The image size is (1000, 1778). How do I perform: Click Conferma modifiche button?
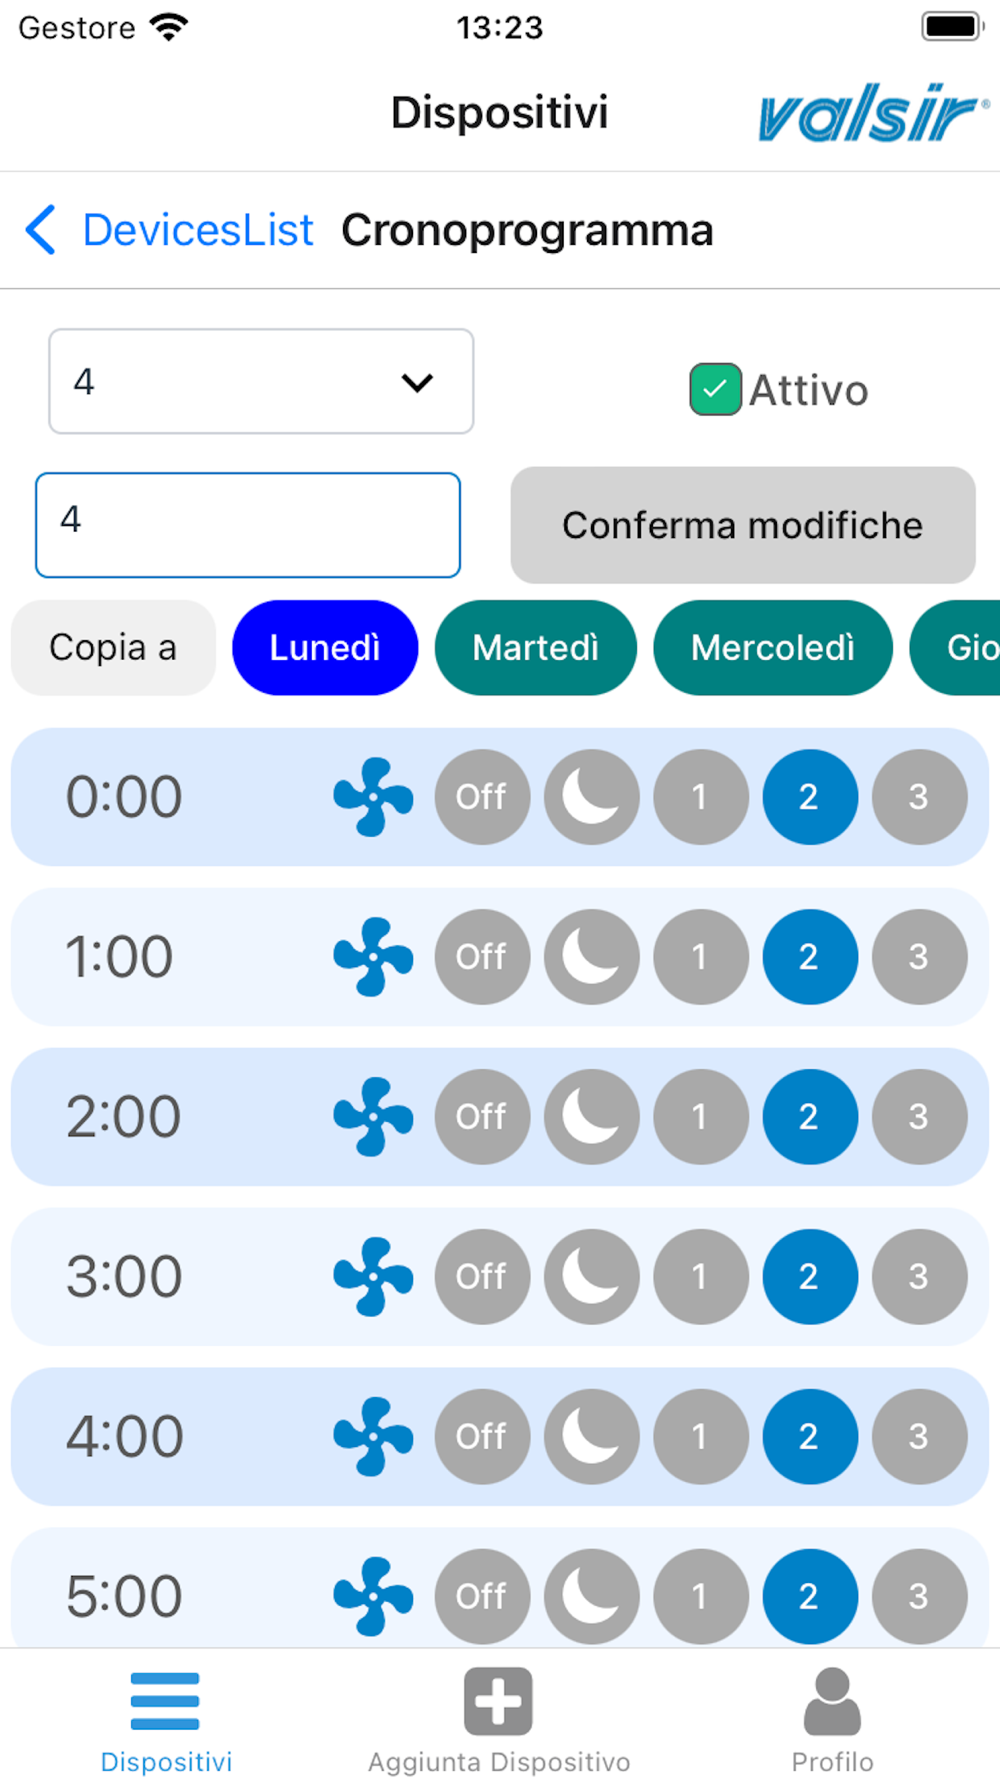[x=743, y=525]
